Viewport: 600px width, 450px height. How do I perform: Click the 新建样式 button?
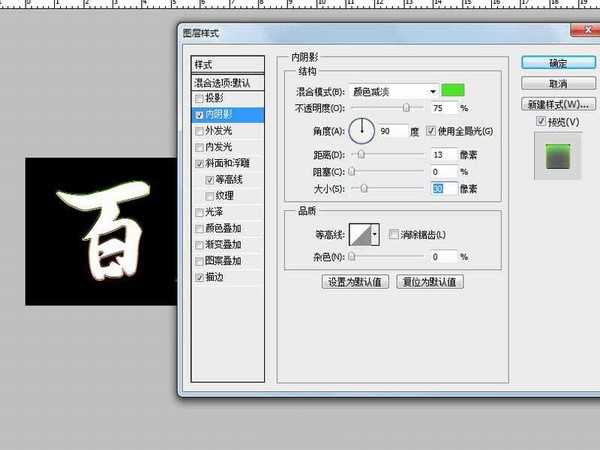[558, 104]
